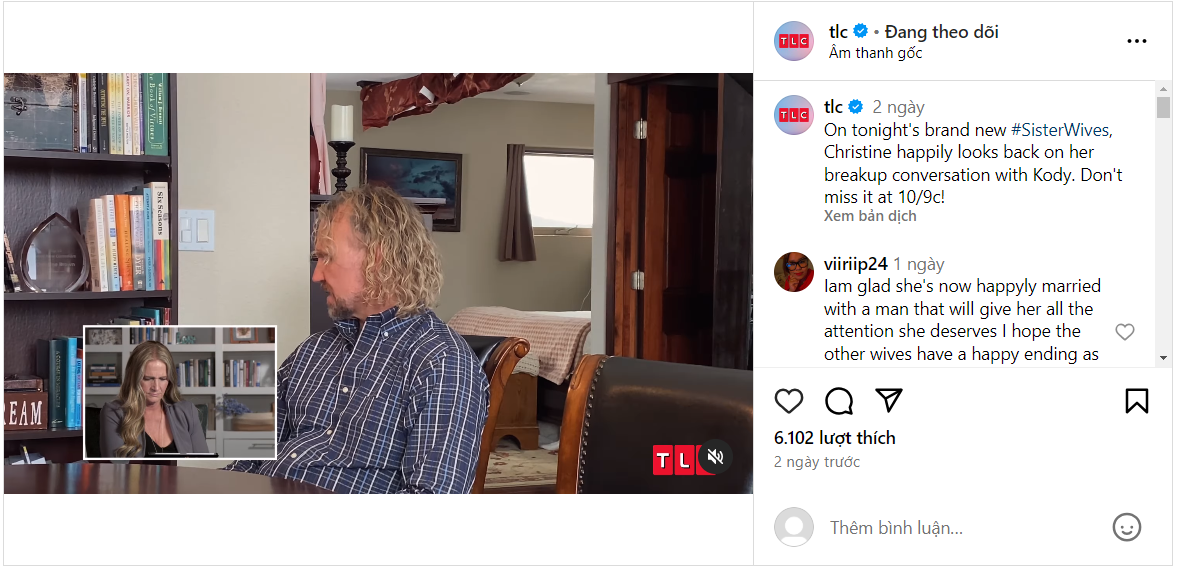The height and width of the screenshot is (570, 1177).
Task: Open tlc username in caption
Action: click(833, 107)
